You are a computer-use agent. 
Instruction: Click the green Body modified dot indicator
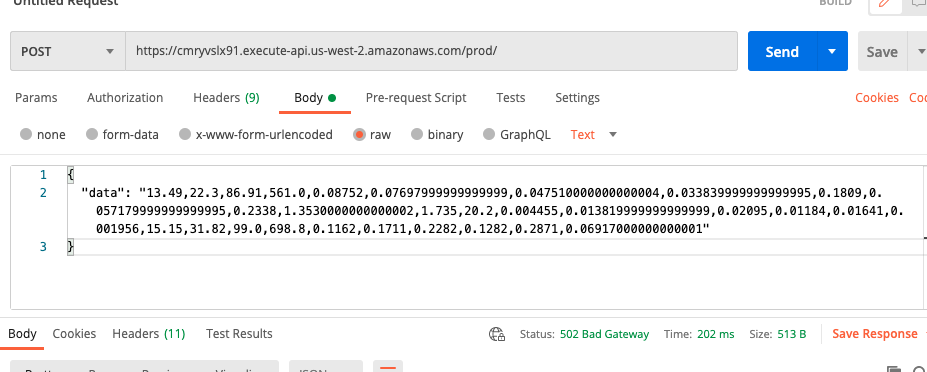(x=332, y=98)
